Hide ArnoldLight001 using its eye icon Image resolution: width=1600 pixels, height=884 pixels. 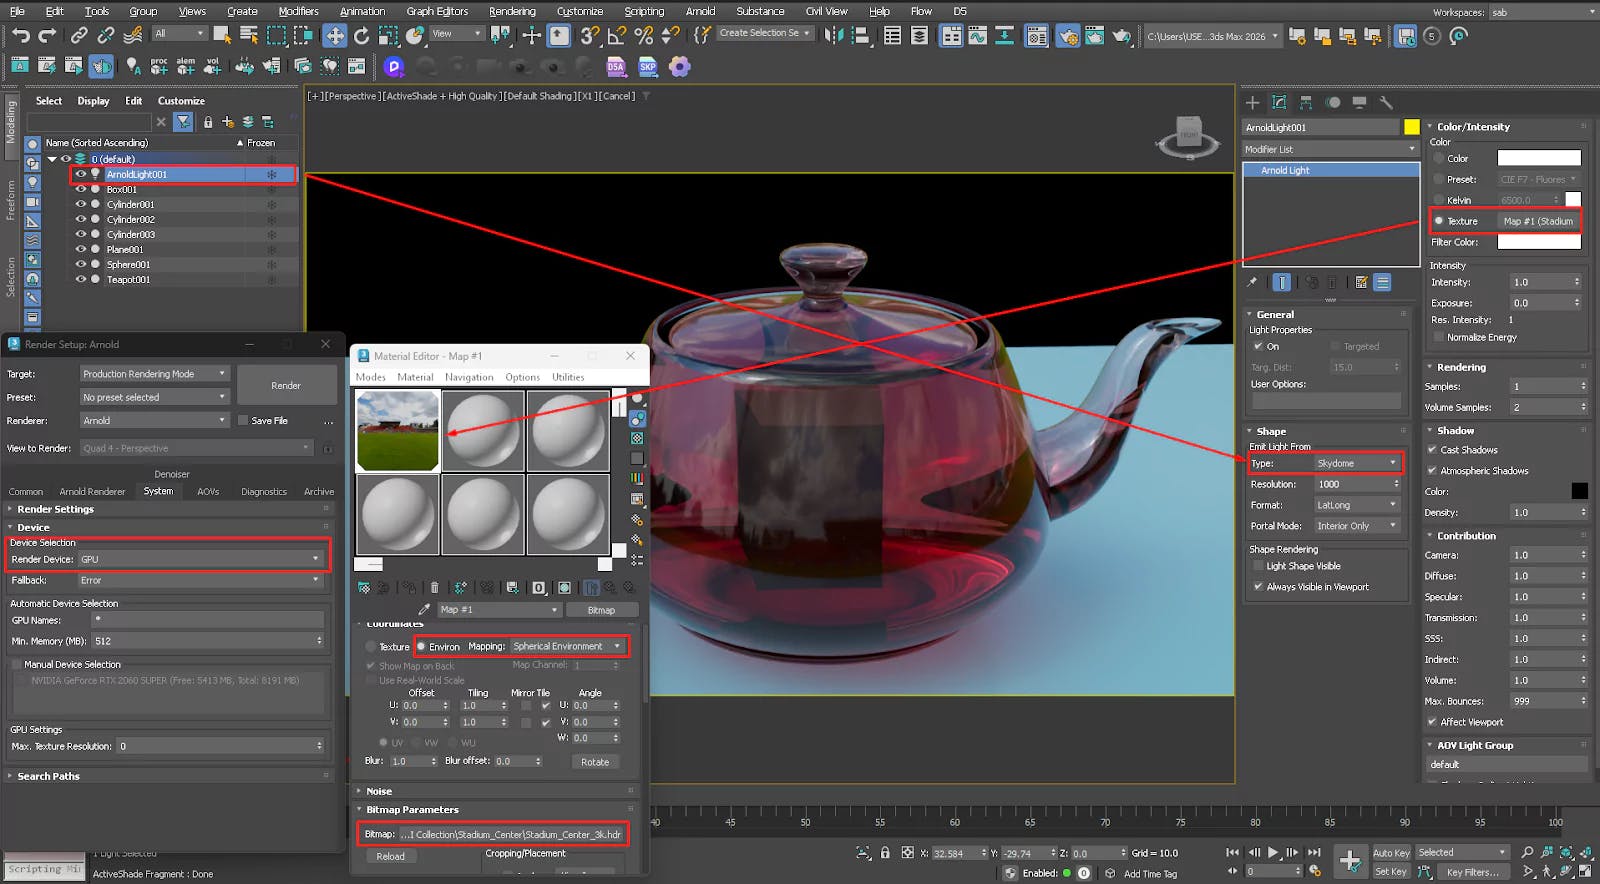click(x=81, y=174)
